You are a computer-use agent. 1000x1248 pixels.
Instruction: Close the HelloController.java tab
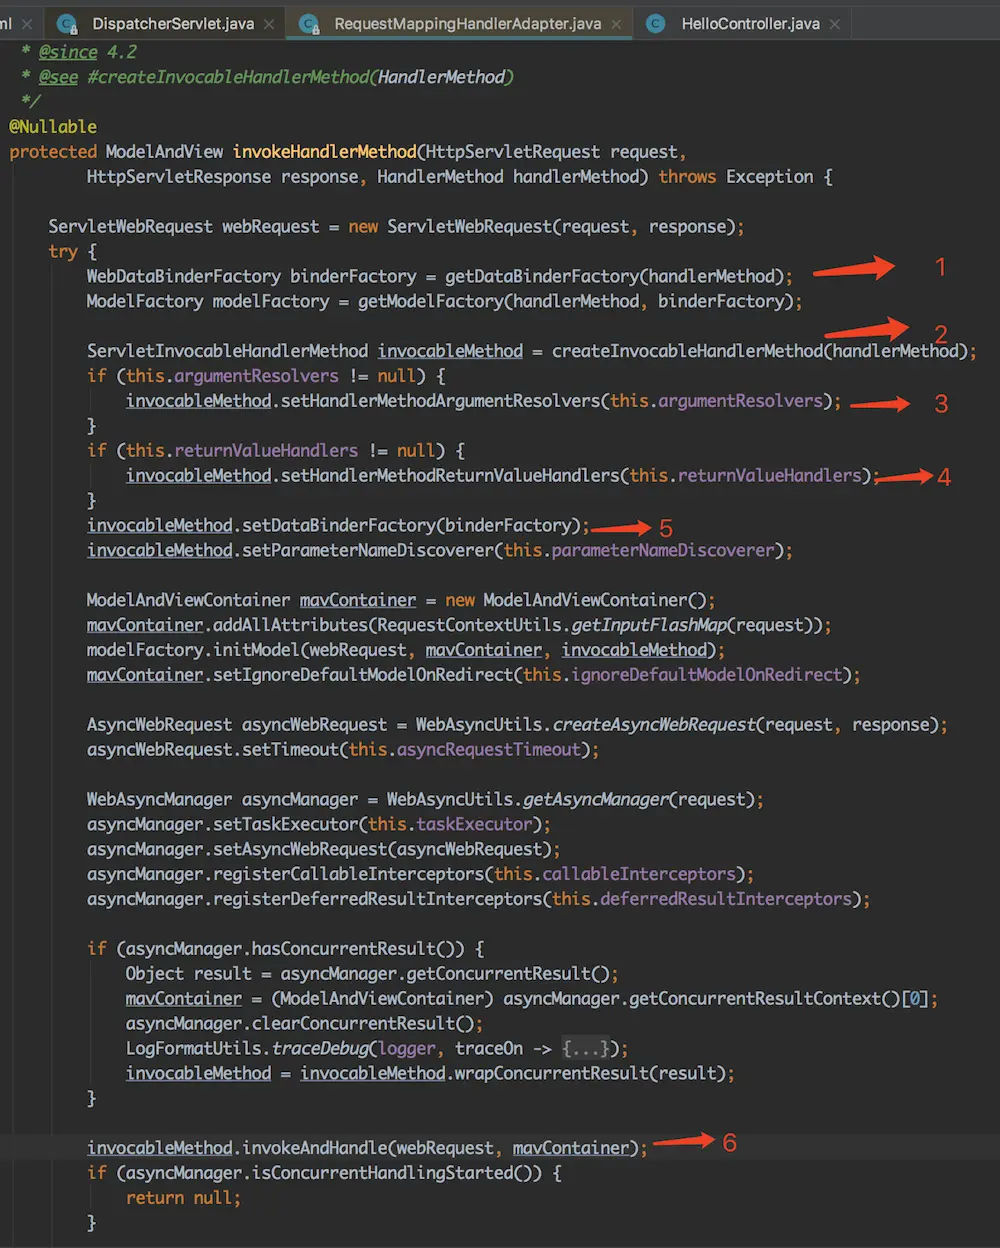tap(835, 24)
